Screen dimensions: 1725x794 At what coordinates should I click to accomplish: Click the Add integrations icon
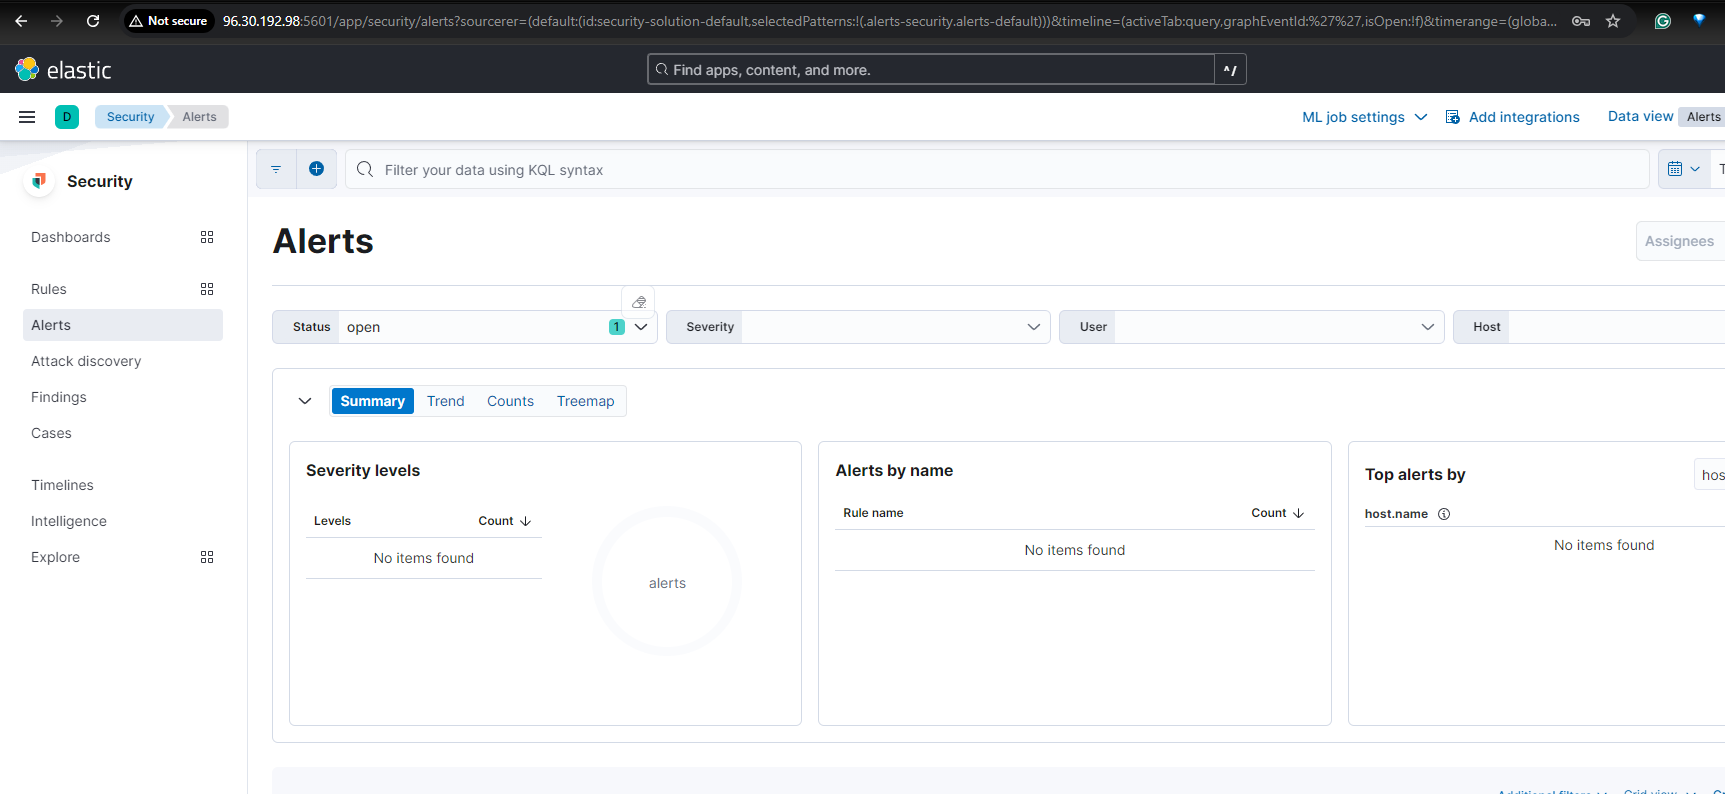(1453, 117)
